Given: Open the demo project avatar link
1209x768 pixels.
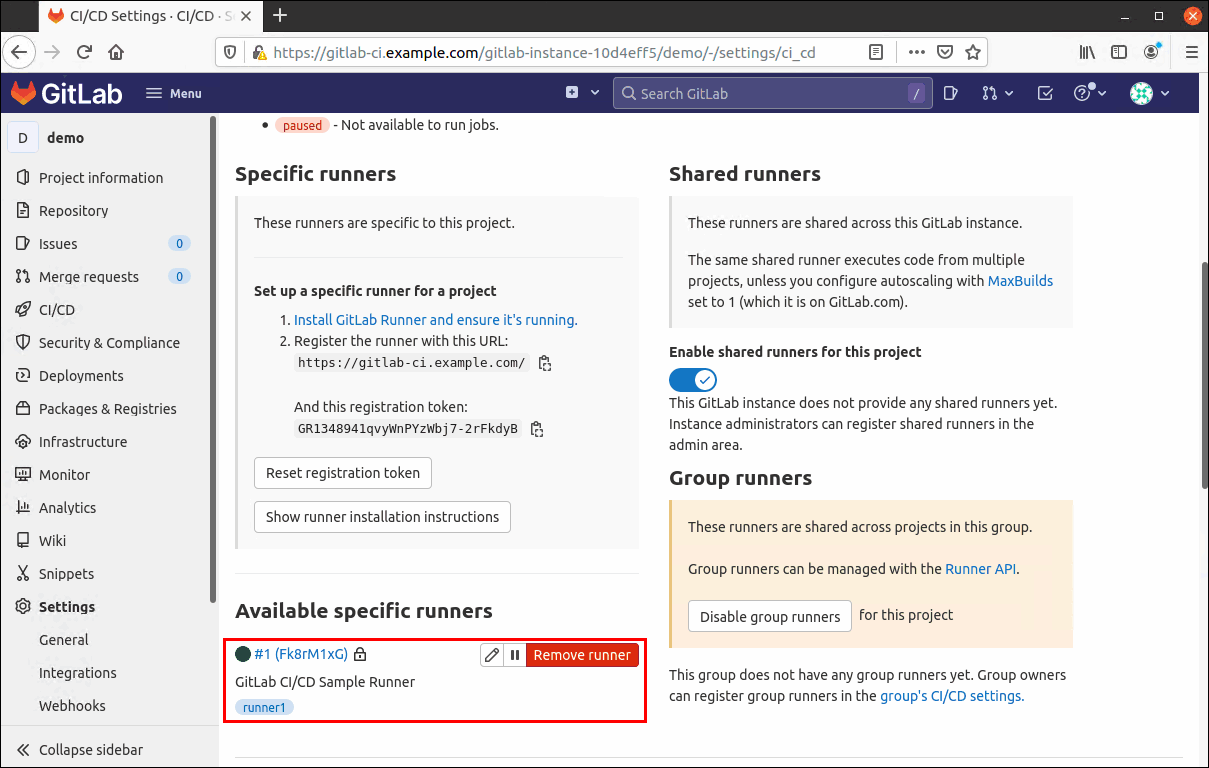Looking at the screenshot, I should pos(23,138).
